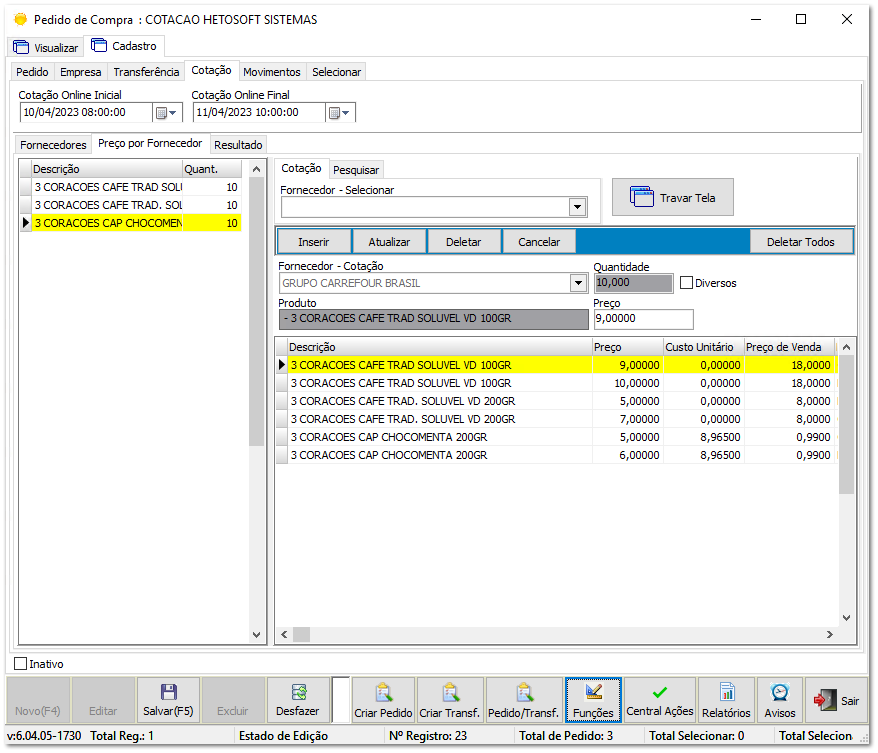The image size is (878, 753).
Task: Click the Inserir button
Action: tap(313, 242)
